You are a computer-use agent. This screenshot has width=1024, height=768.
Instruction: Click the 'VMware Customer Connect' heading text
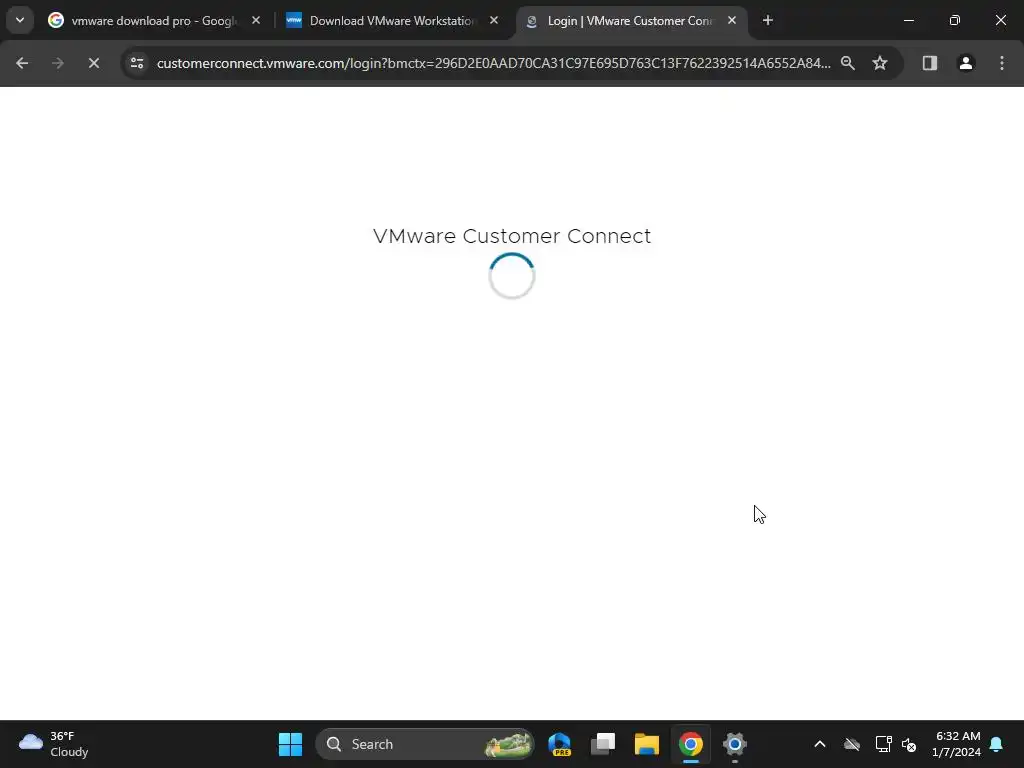click(512, 236)
